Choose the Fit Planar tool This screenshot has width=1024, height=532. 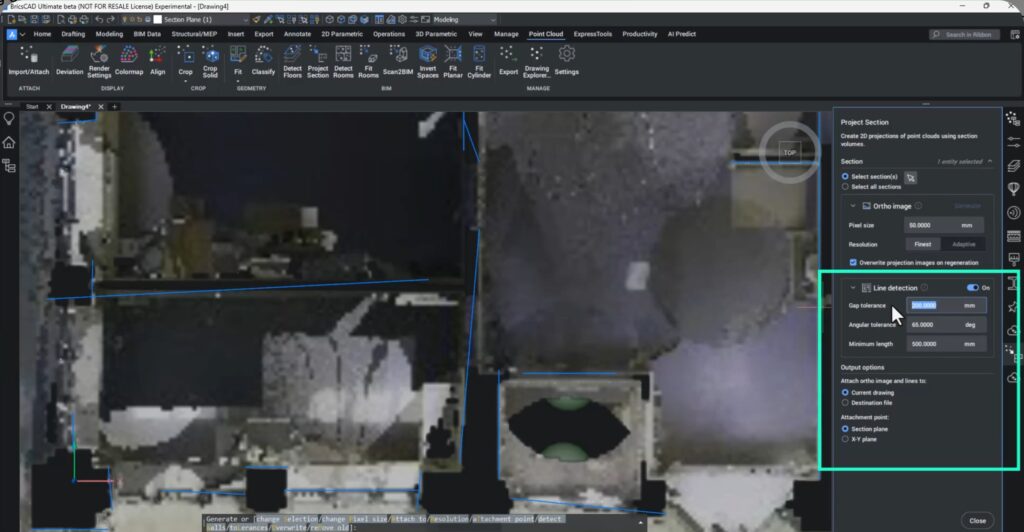[x=453, y=61]
